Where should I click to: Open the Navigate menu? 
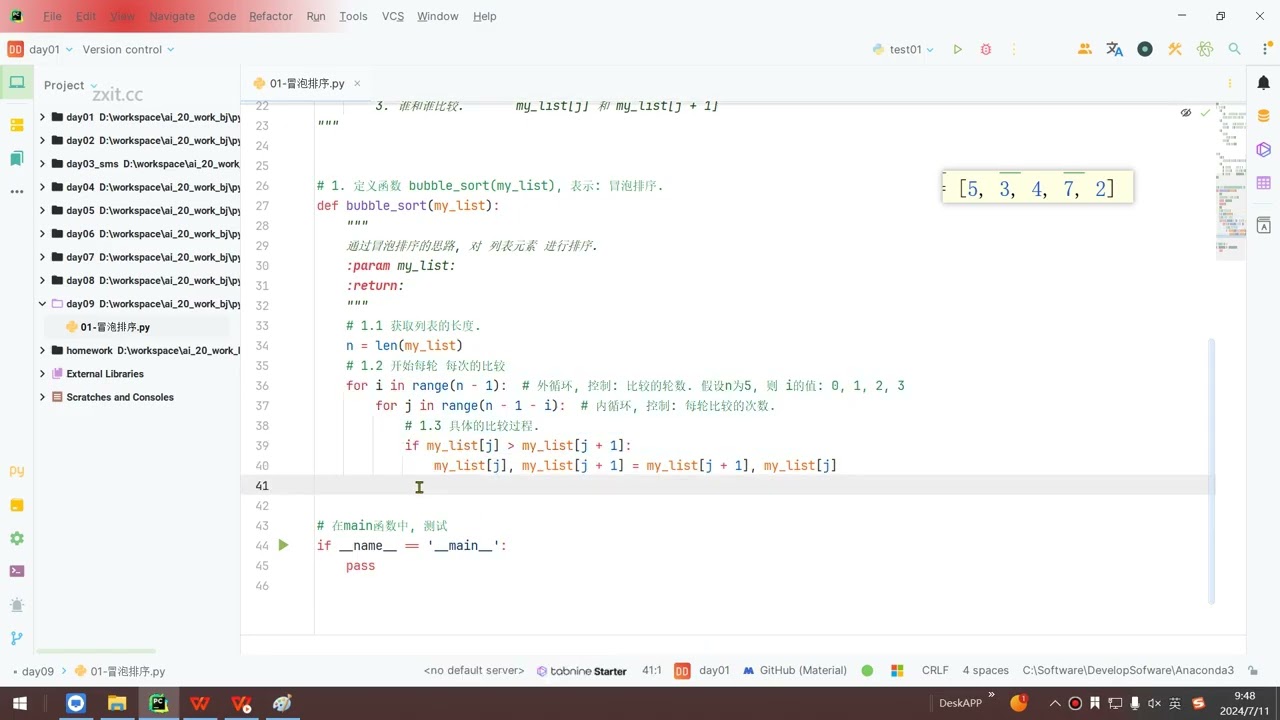click(x=172, y=16)
